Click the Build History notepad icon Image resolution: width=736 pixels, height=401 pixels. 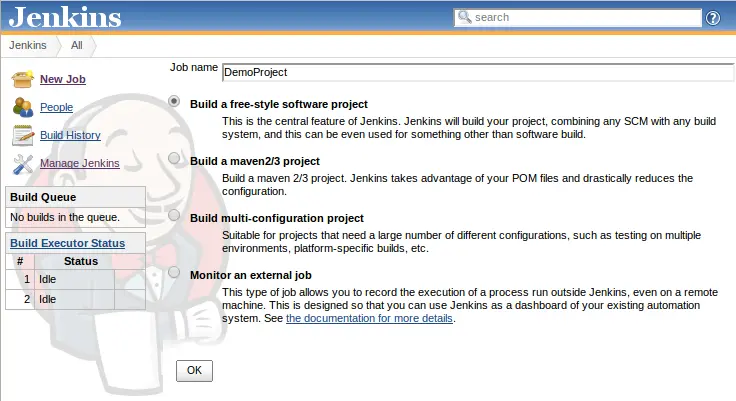23,135
